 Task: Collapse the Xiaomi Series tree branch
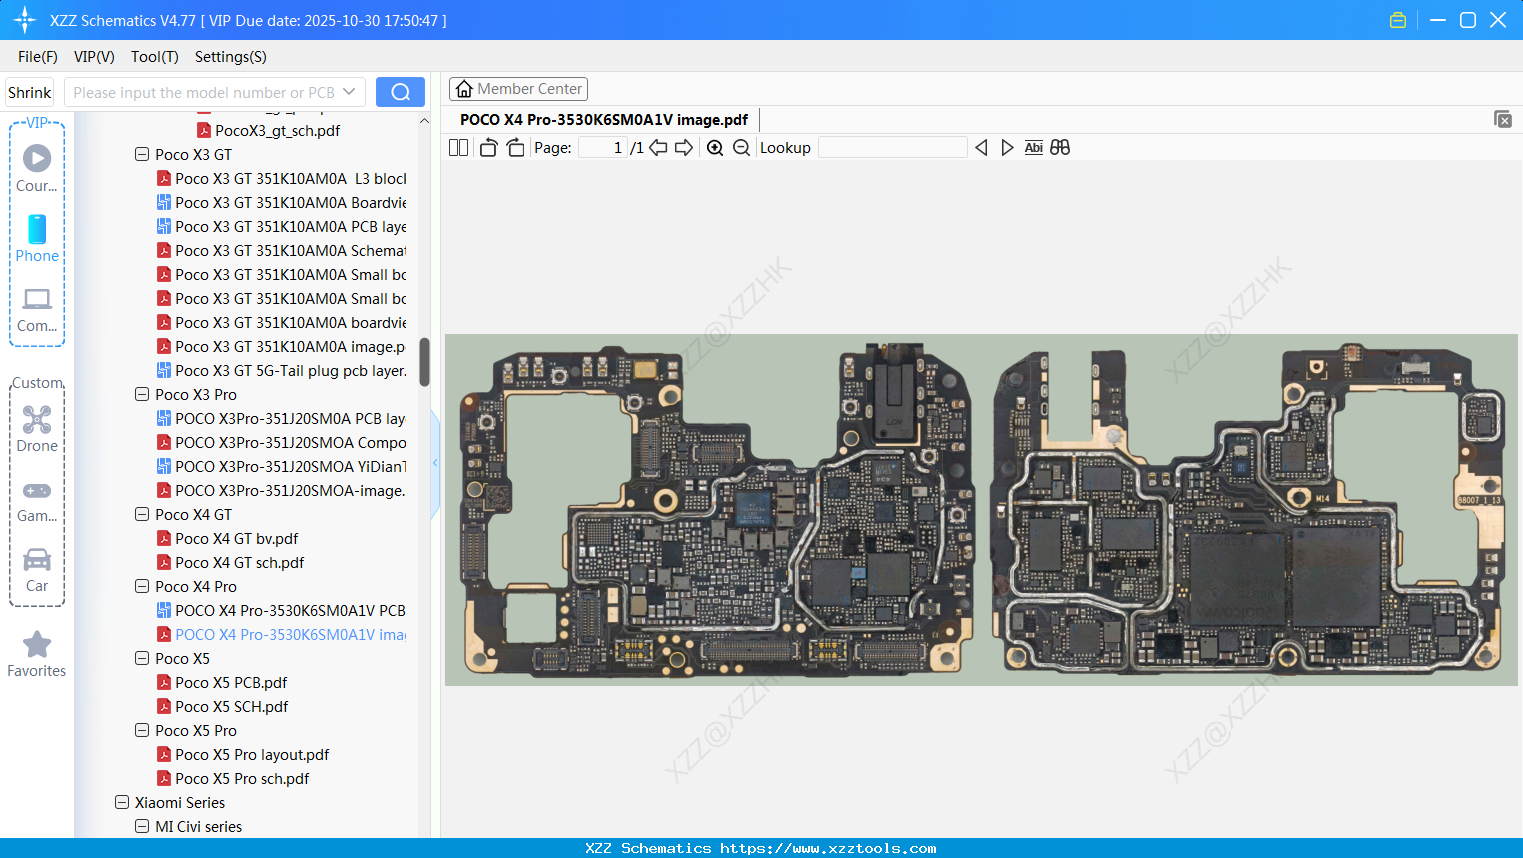click(x=121, y=802)
